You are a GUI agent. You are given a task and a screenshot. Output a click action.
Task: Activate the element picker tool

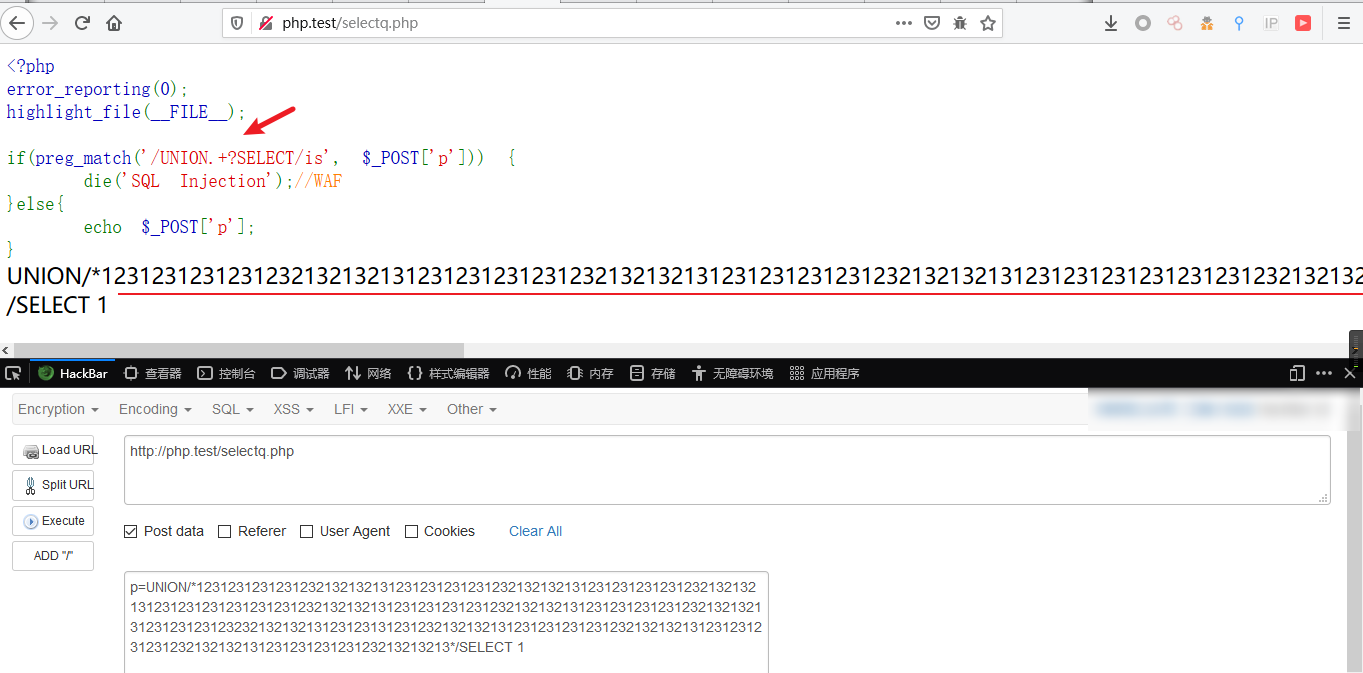pos(13,373)
